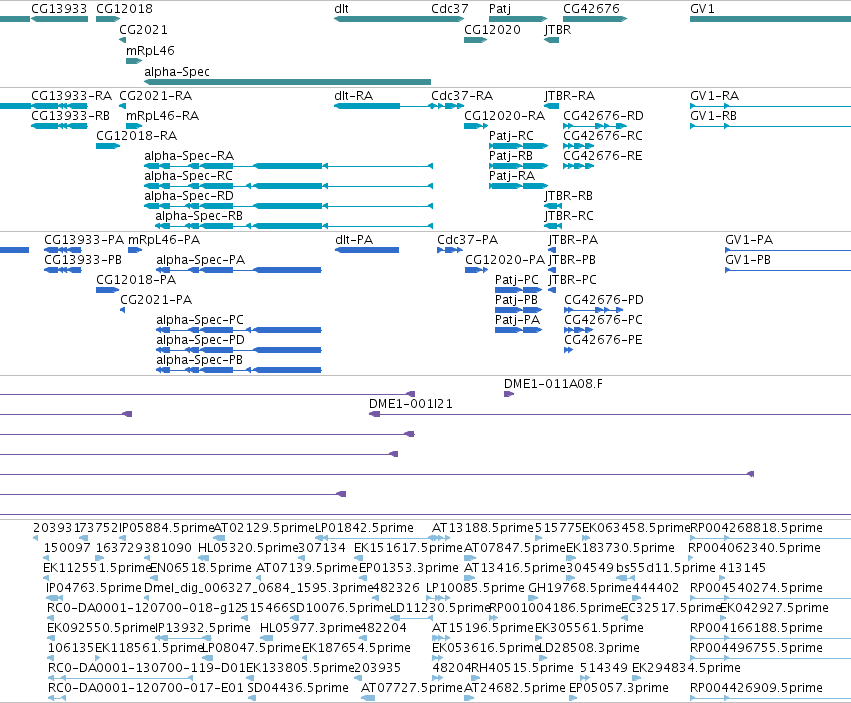The height and width of the screenshot is (703, 851).
Task: Select the CG2021-PA protein label
Action: pos(156,300)
